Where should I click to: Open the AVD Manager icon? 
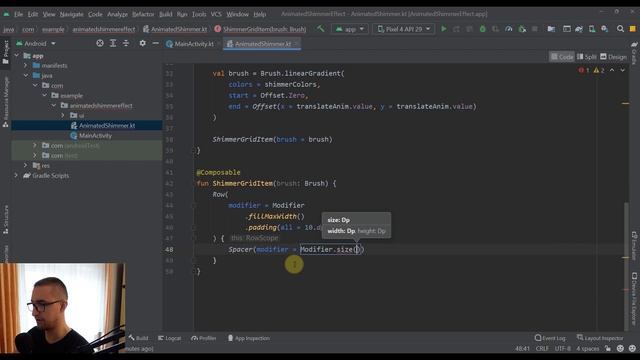click(592, 29)
